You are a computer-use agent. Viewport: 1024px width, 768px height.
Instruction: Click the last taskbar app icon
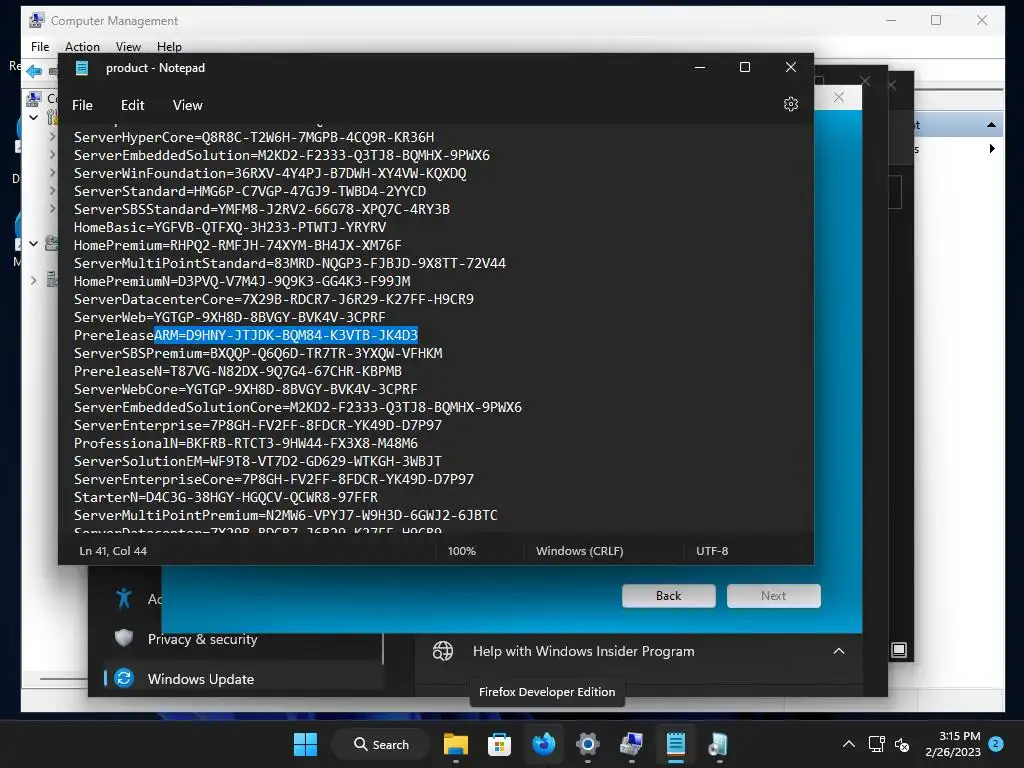(719, 744)
